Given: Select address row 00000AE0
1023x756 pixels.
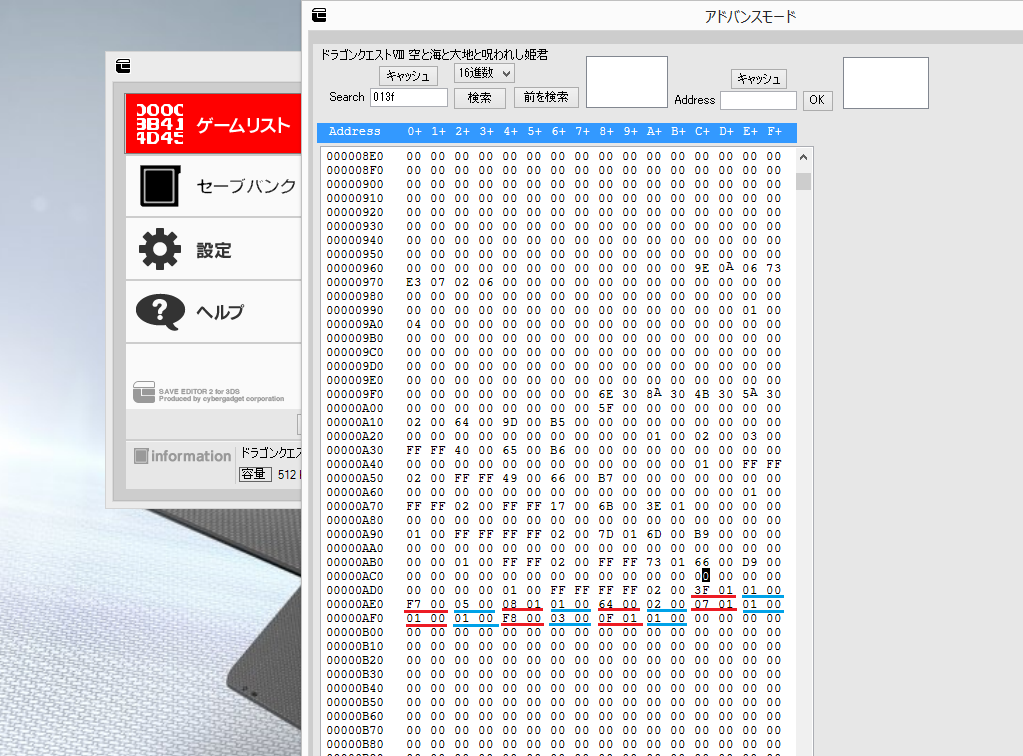Looking at the screenshot, I should [355, 604].
